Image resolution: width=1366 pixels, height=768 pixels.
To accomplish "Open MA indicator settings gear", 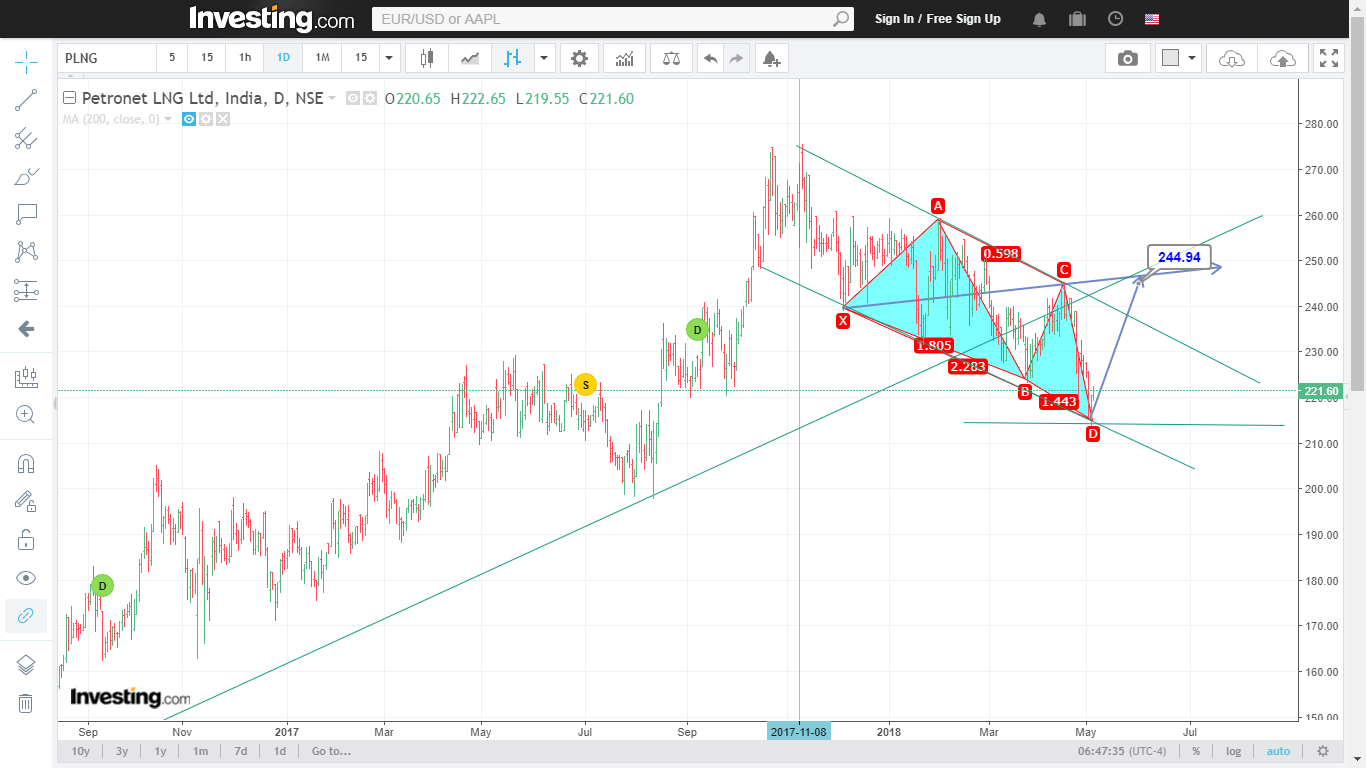I will [205, 119].
